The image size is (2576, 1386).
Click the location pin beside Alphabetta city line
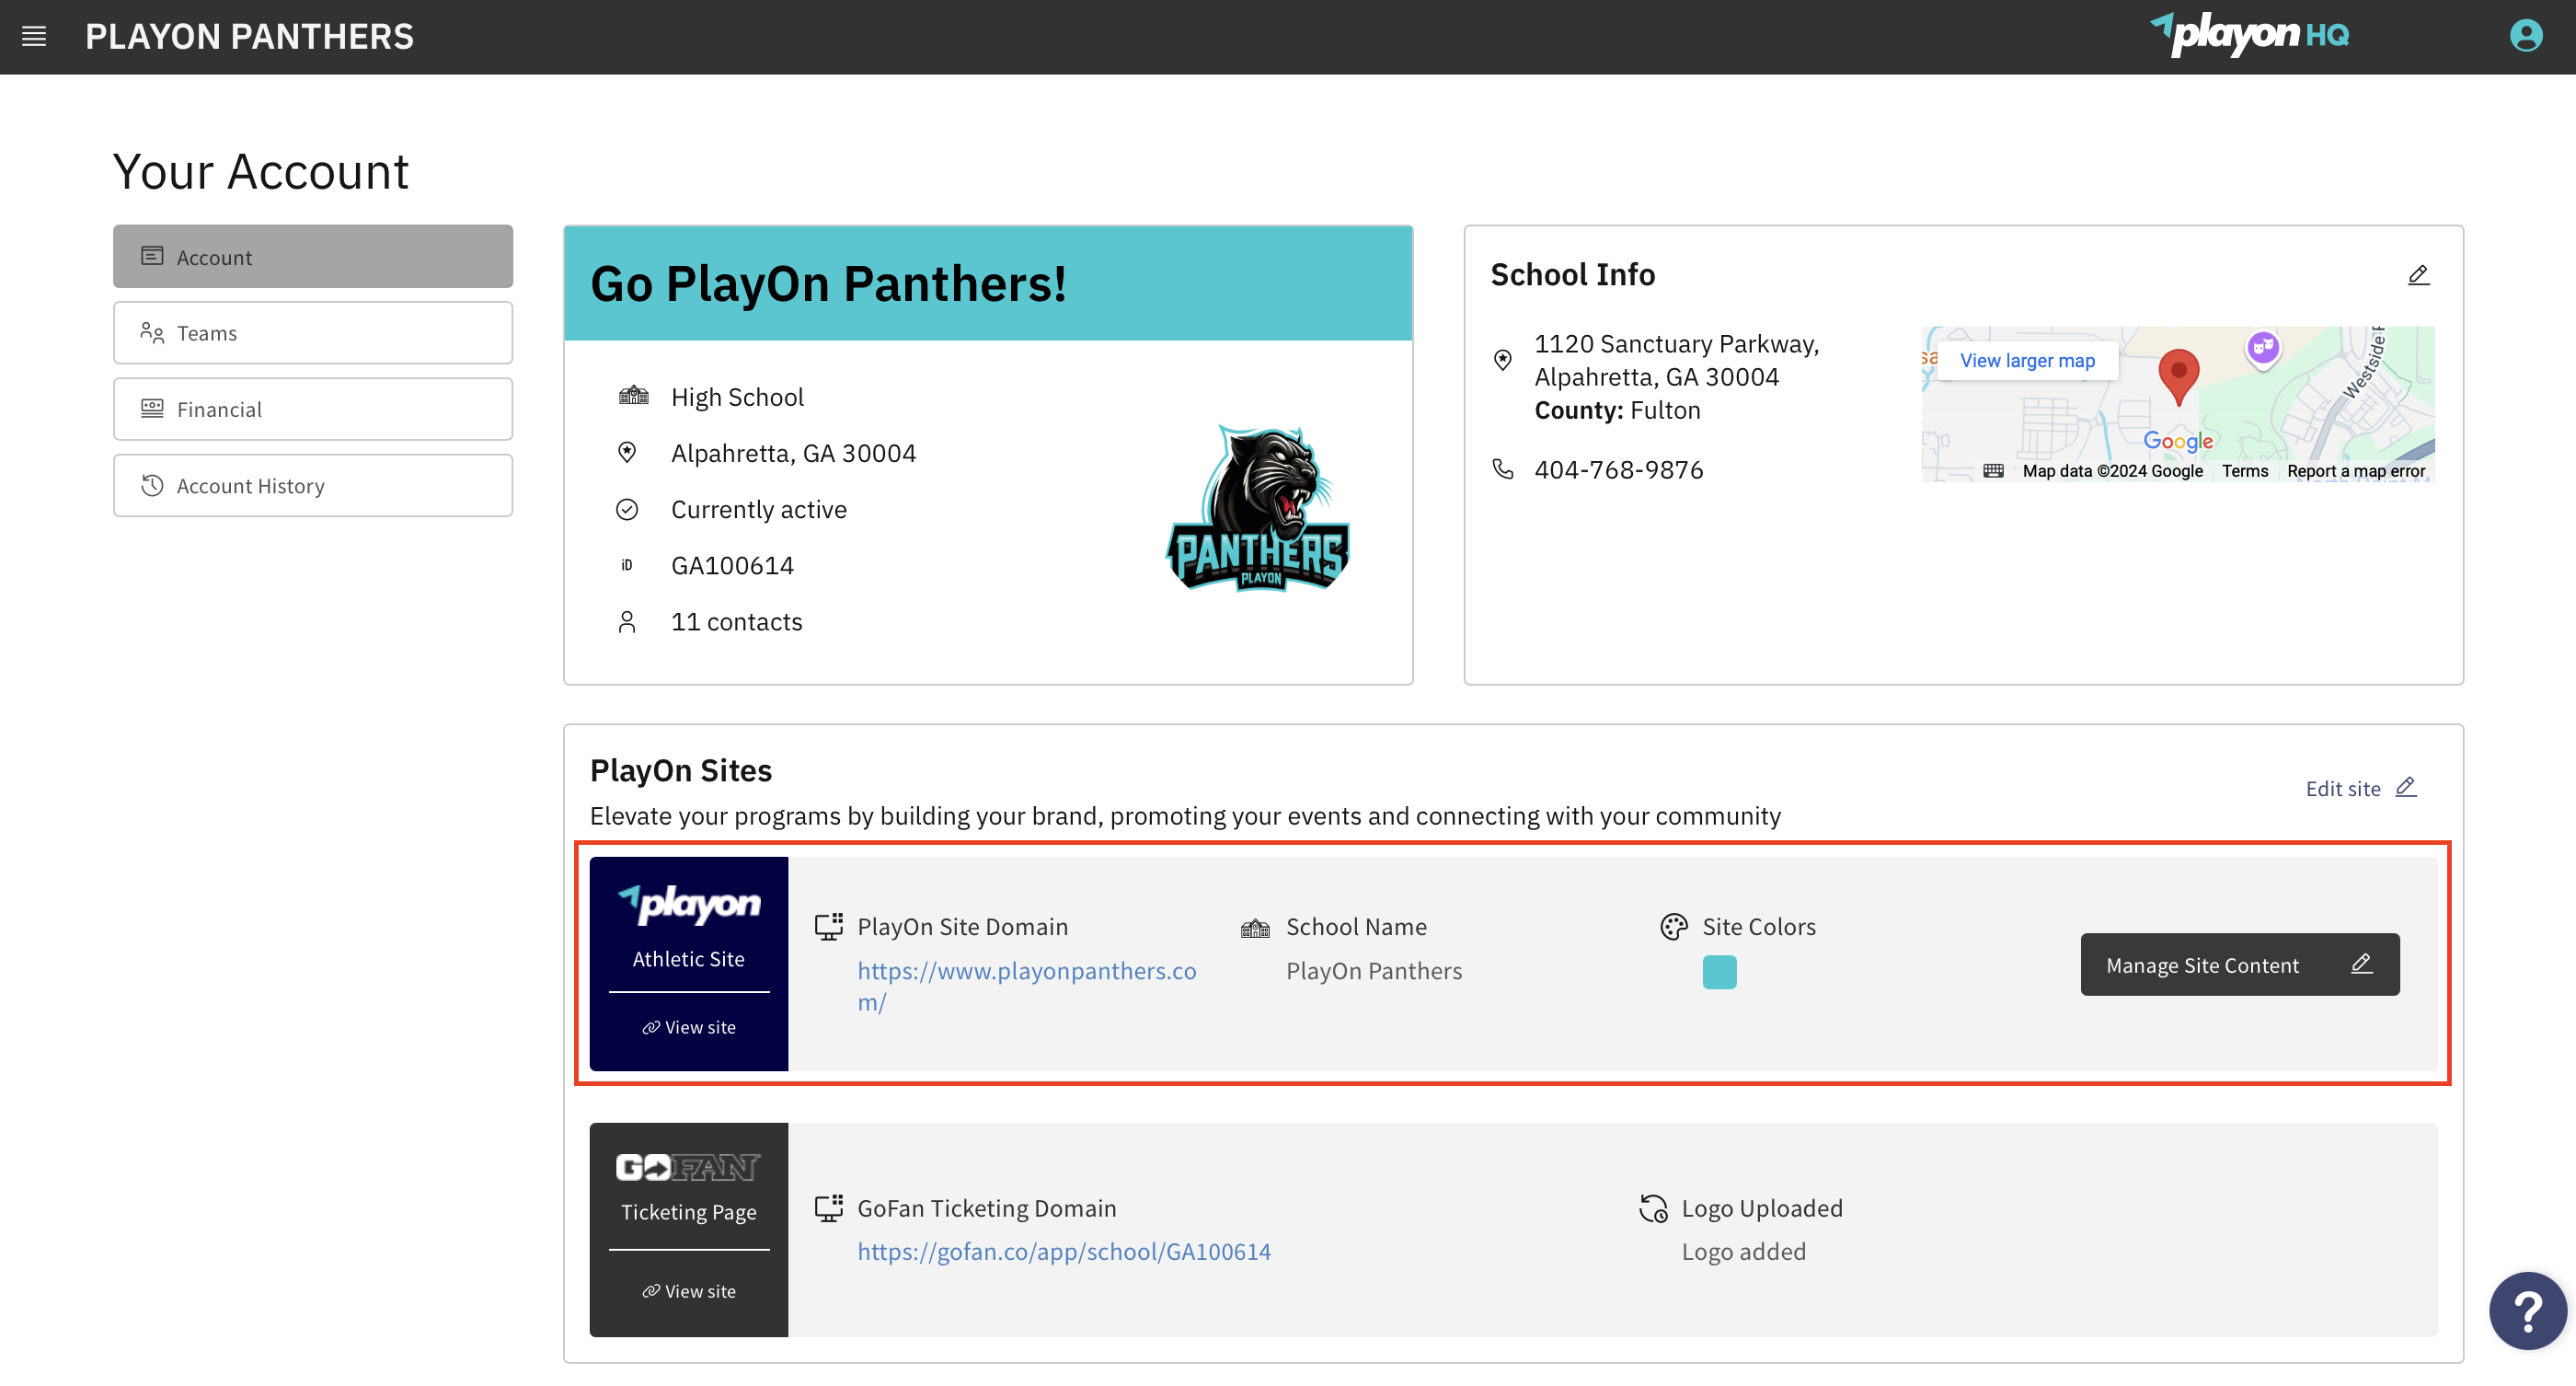pyautogui.click(x=627, y=452)
